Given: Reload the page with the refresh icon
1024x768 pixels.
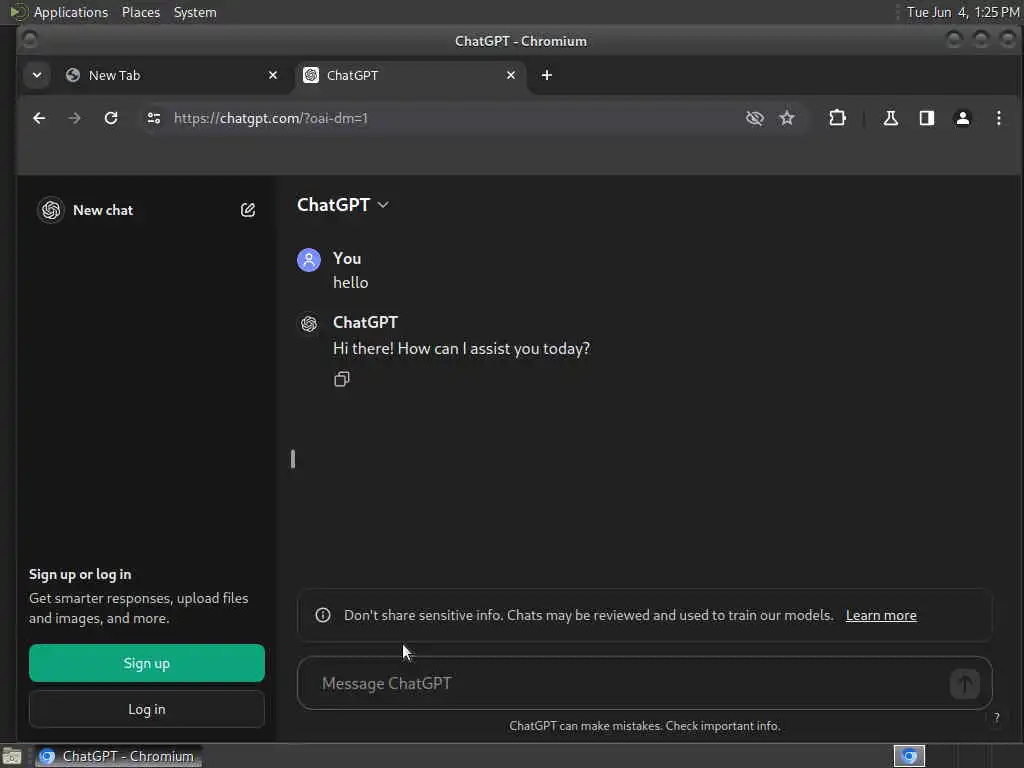Looking at the screenshot, I should (x=111, y=118).
